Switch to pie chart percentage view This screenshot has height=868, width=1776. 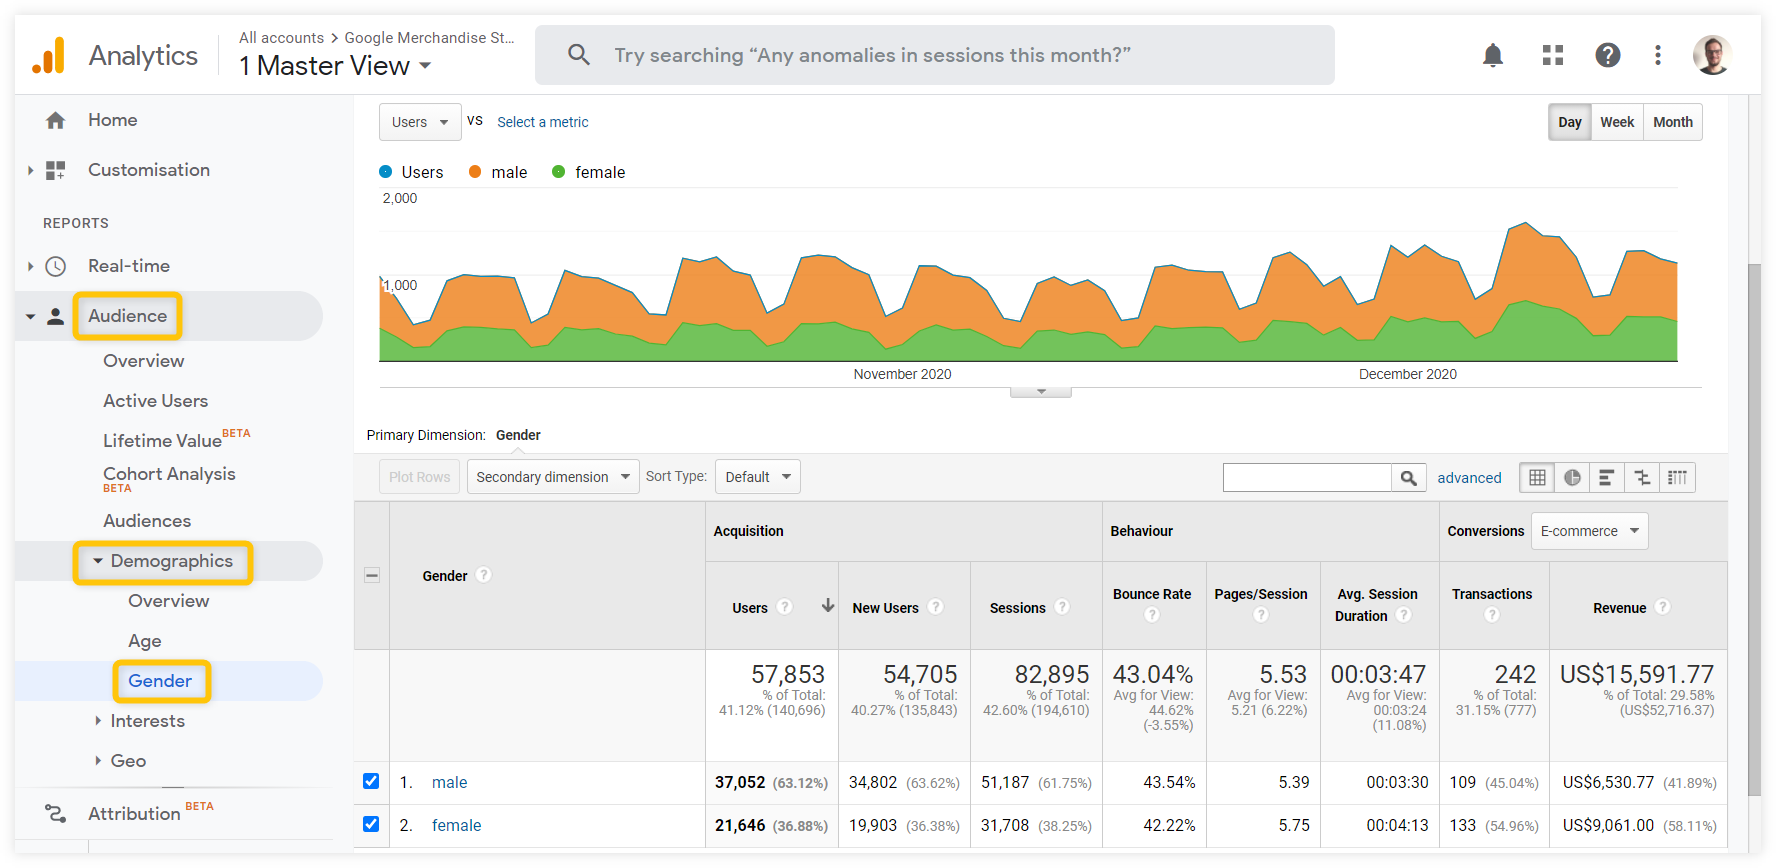tap(1572, 478)
